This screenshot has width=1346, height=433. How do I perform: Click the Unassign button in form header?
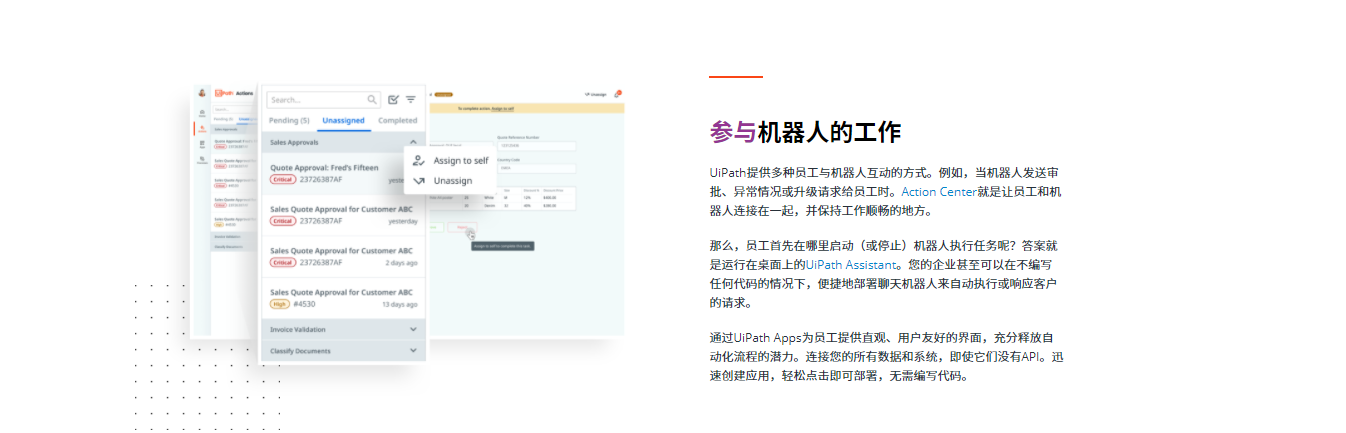click(596, 94)
